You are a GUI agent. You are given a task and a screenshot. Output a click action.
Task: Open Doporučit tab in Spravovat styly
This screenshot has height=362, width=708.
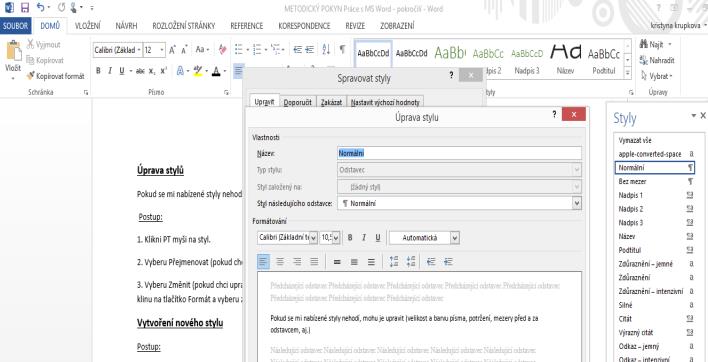(x=298, y=102)
